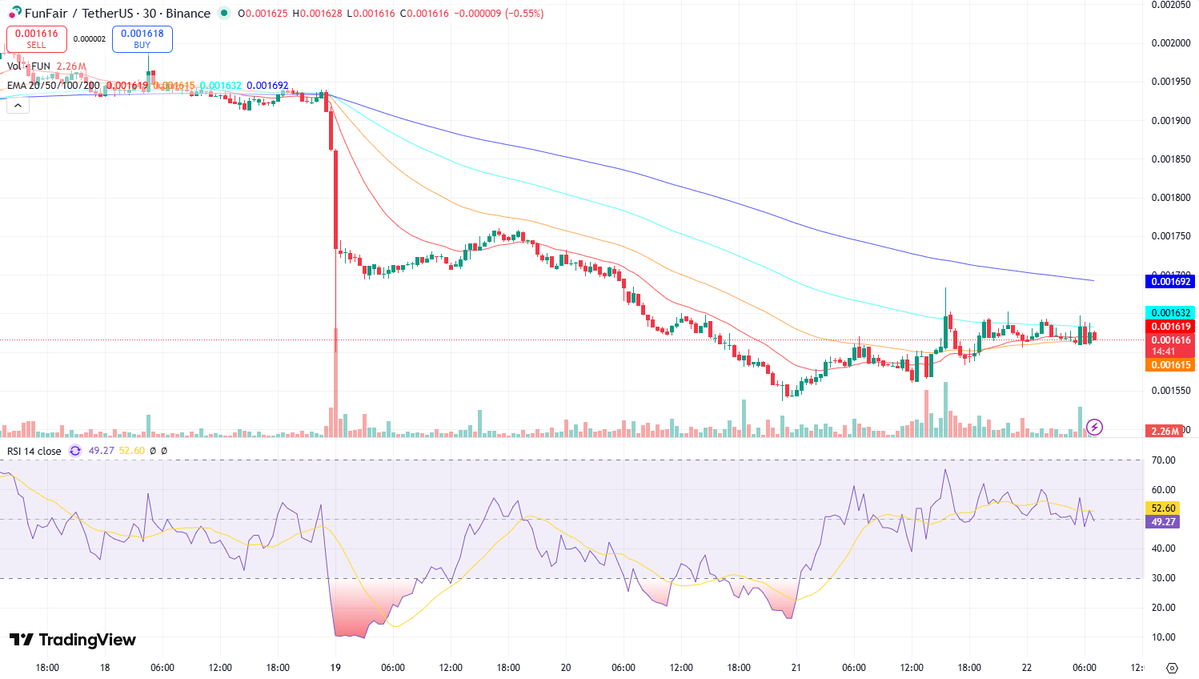Click the yellow 52.60 RSI legend value

point(132,451)
